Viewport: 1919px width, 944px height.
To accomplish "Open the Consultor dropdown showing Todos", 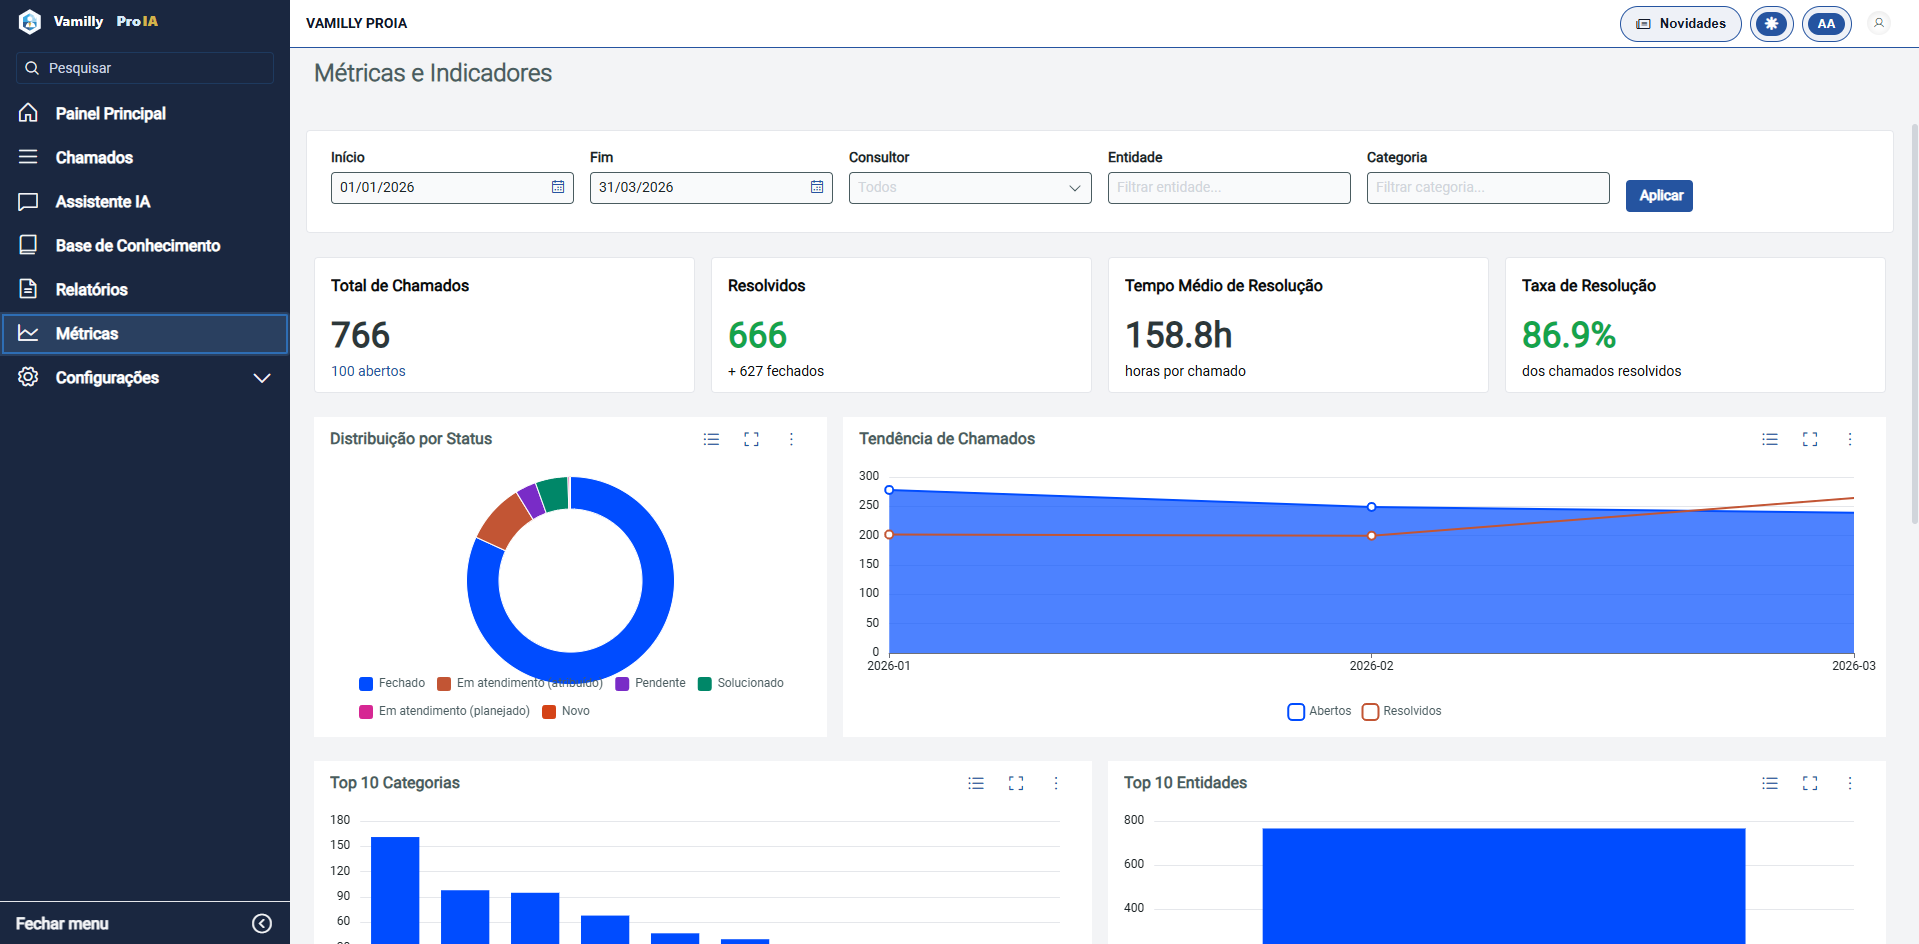I will (968, 187).
